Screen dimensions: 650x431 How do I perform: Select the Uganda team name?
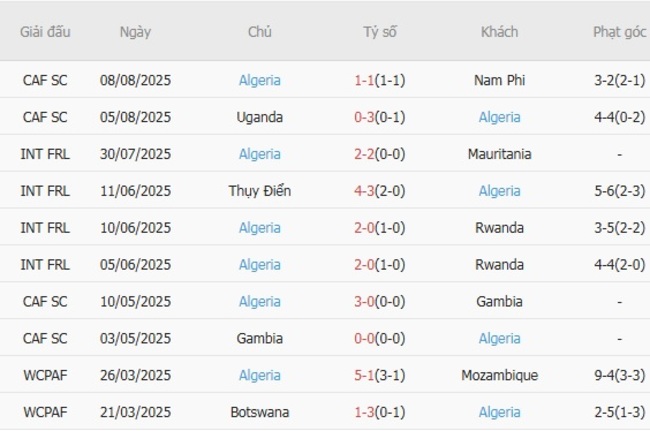pos(260,117)
